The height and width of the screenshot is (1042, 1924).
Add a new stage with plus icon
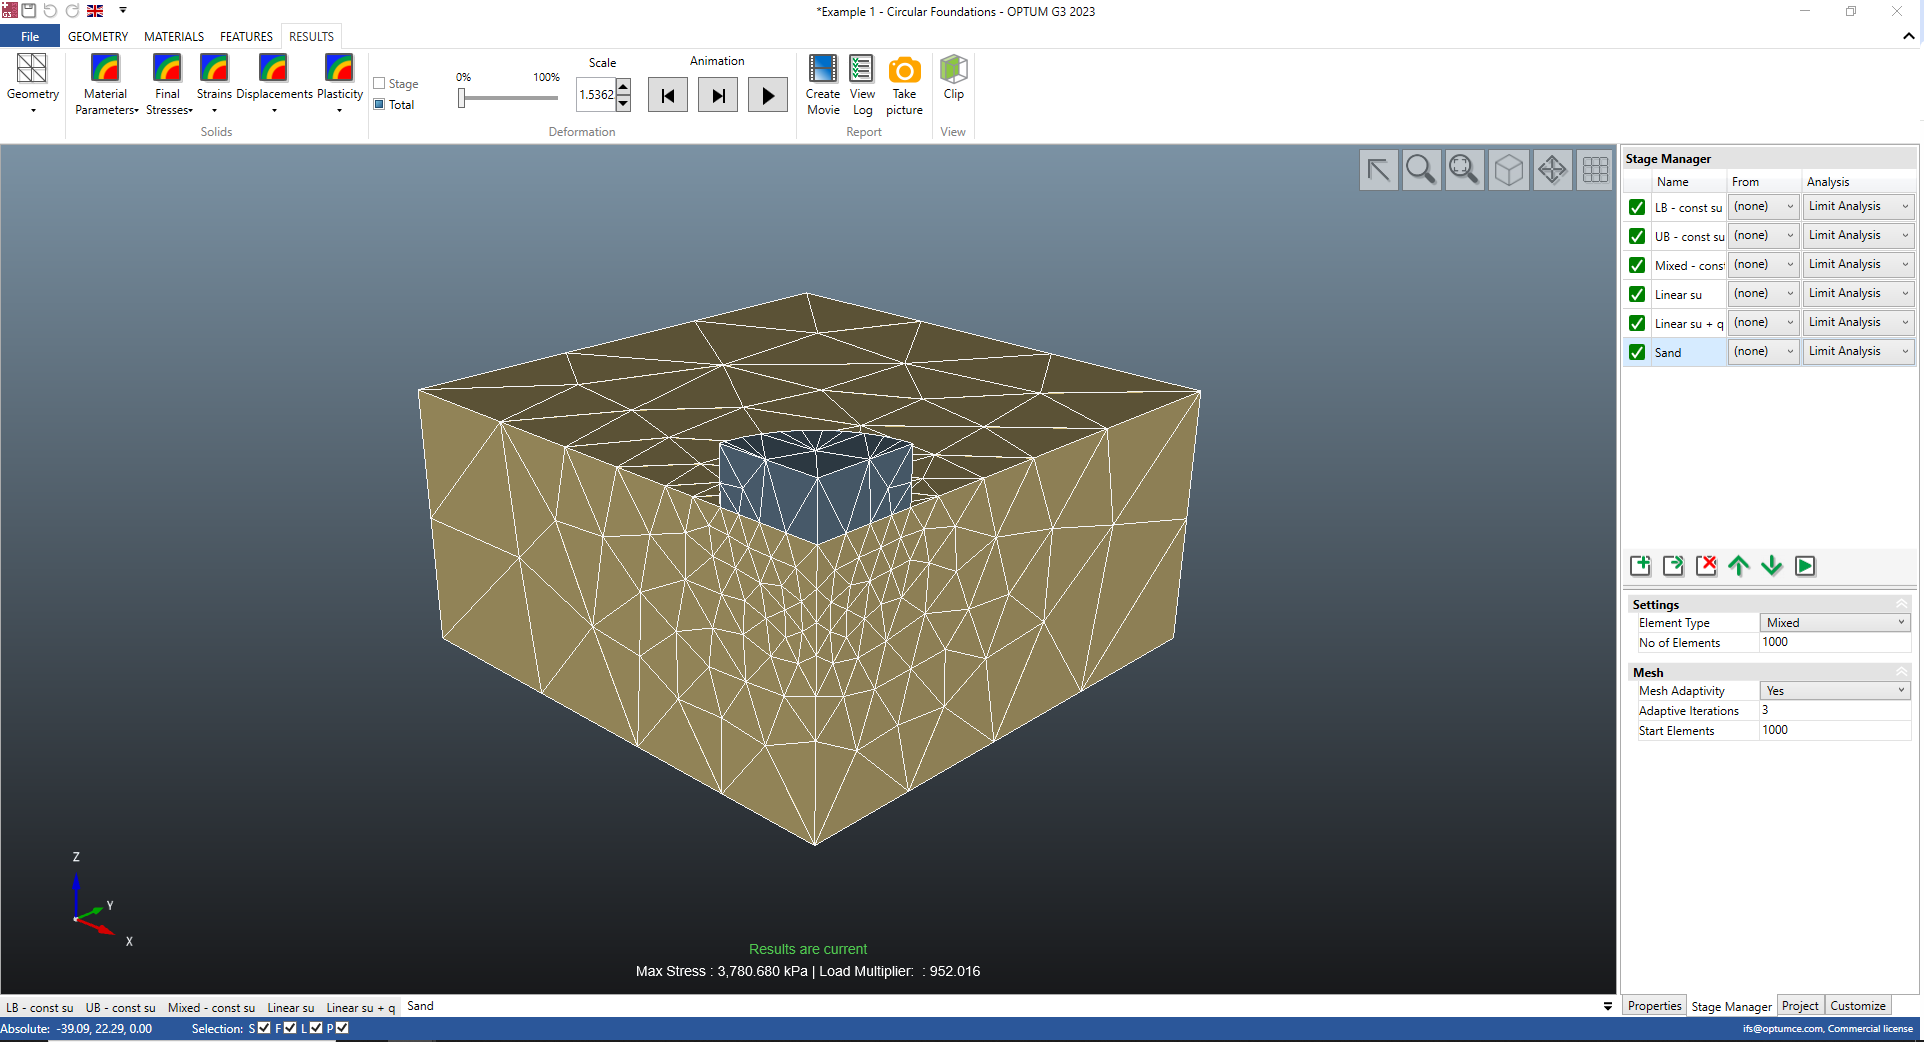tap(1641, 566)
